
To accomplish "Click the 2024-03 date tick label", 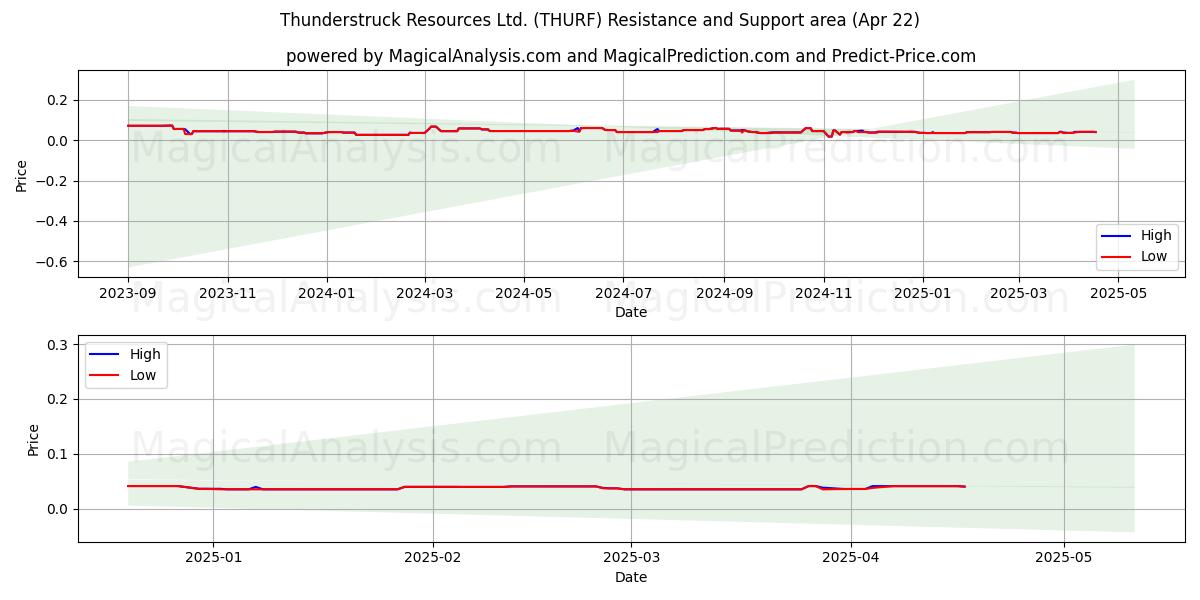I will [x=426, y=294].
